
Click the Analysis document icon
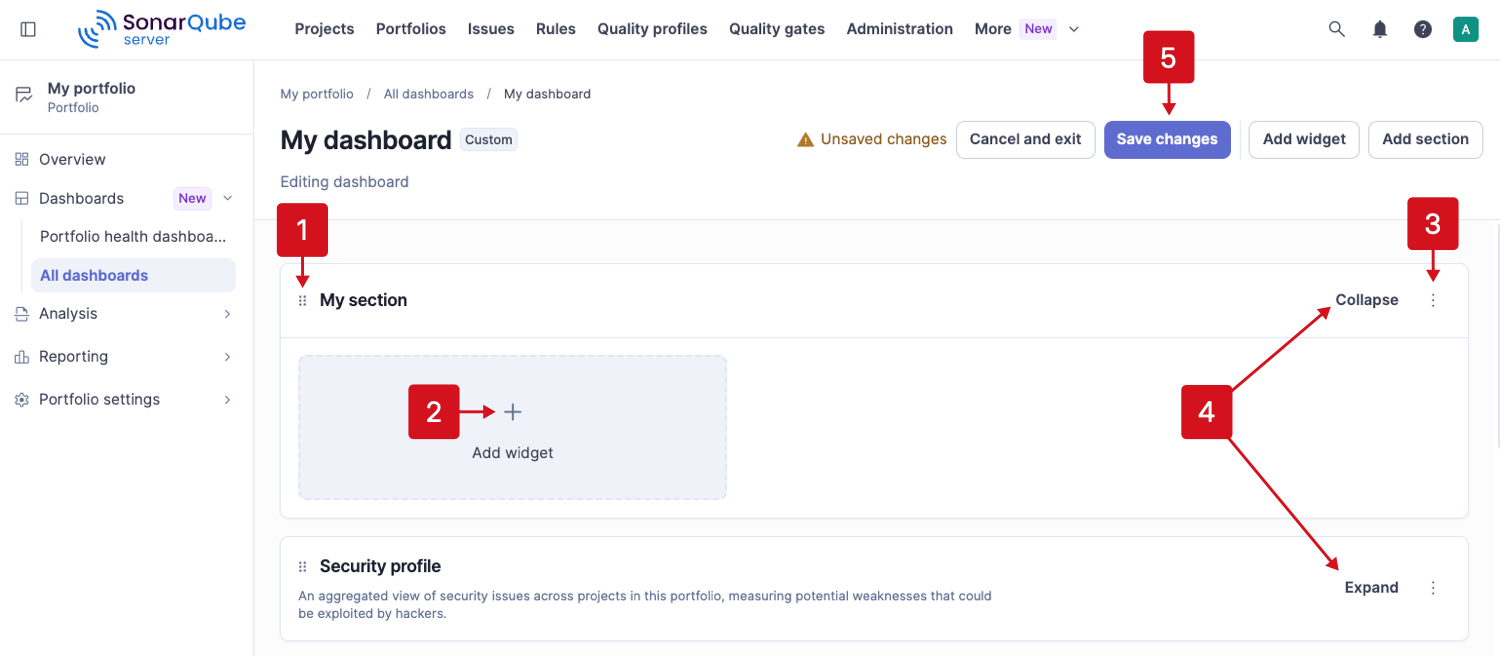pyautogui.click(x=22, y=314)
